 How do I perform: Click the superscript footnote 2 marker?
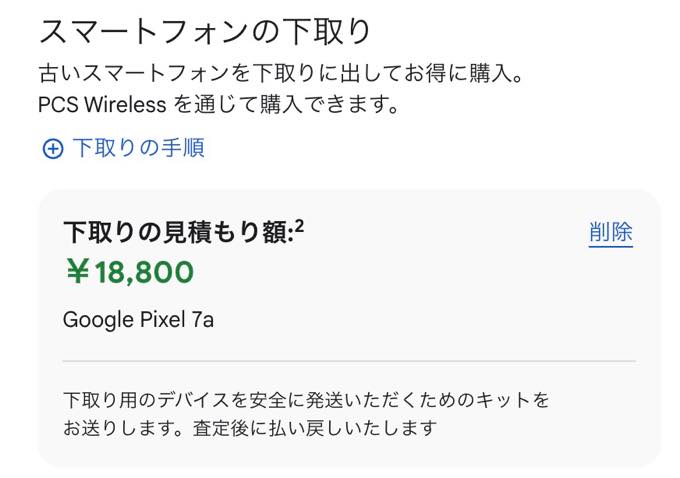299,226
